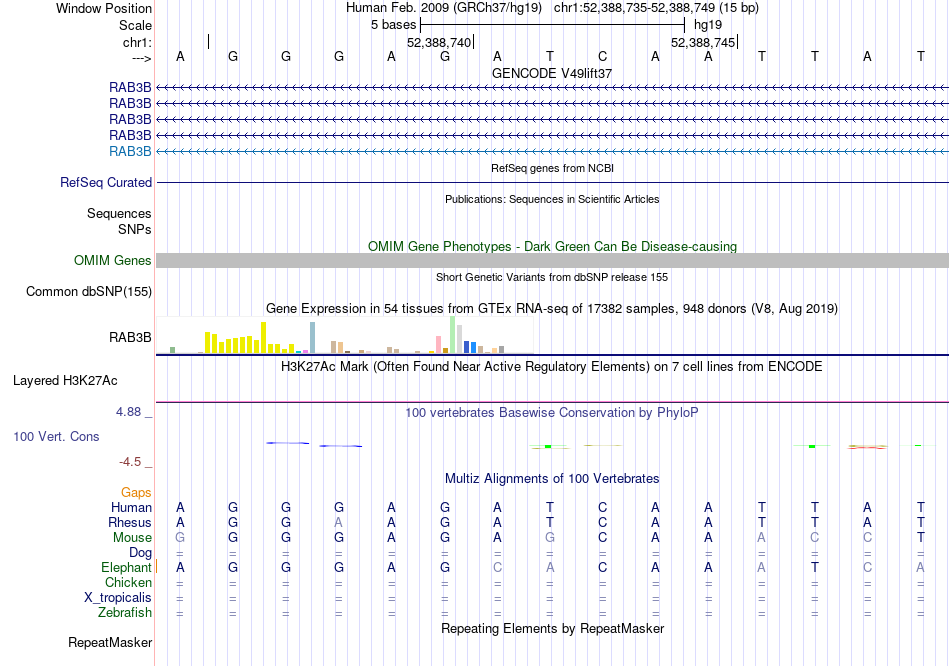Click the RefSeq Curated intron line
The height and width of the screenshot is (666, 950).
pos(552,182)
